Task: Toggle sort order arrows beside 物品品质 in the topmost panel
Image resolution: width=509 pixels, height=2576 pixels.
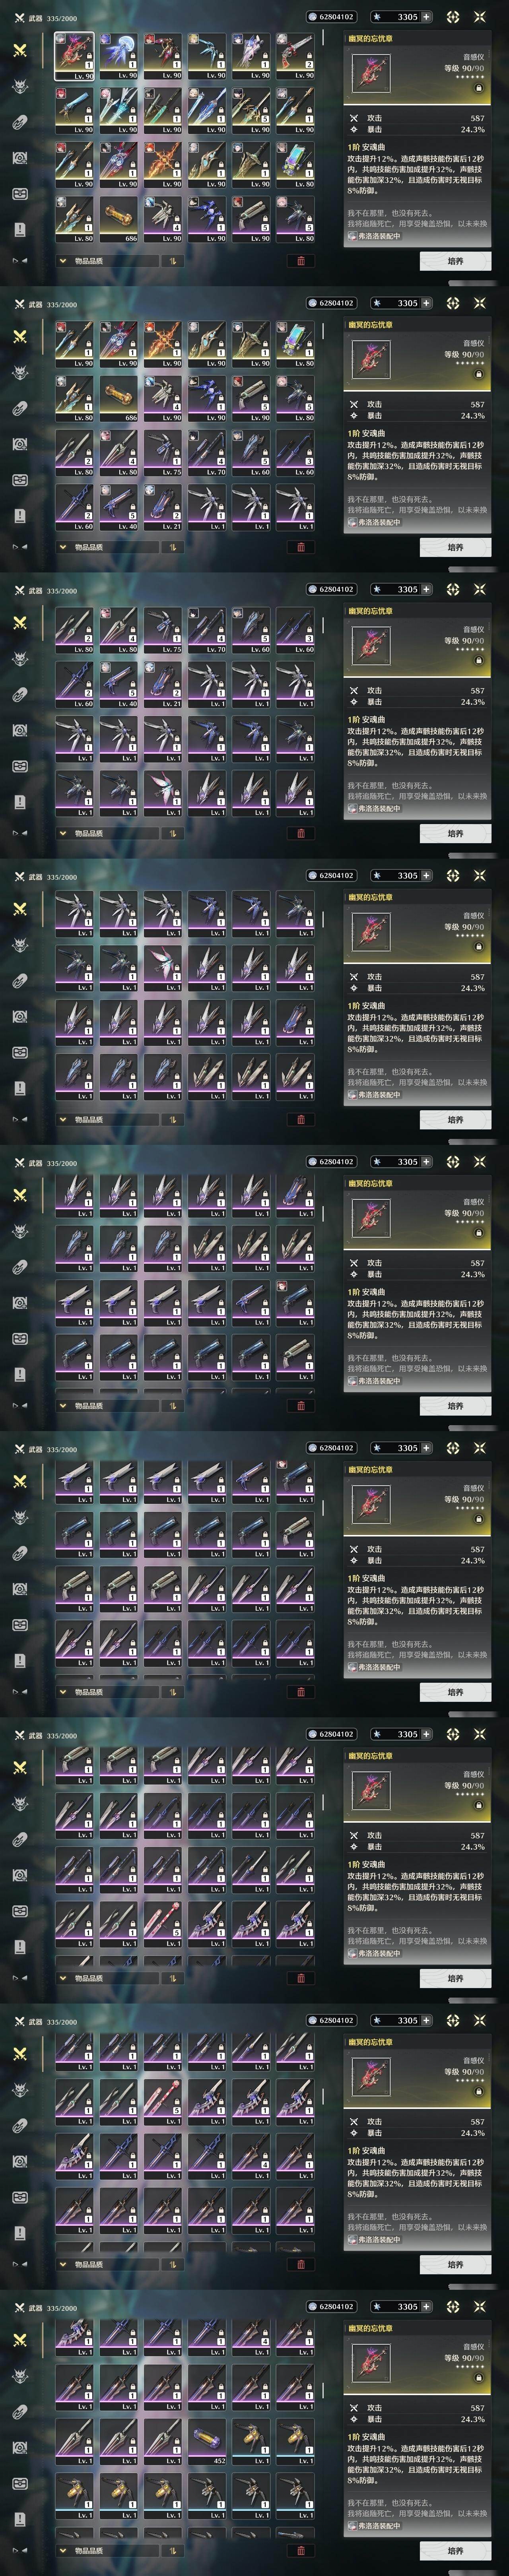Action: click(172, 261)
